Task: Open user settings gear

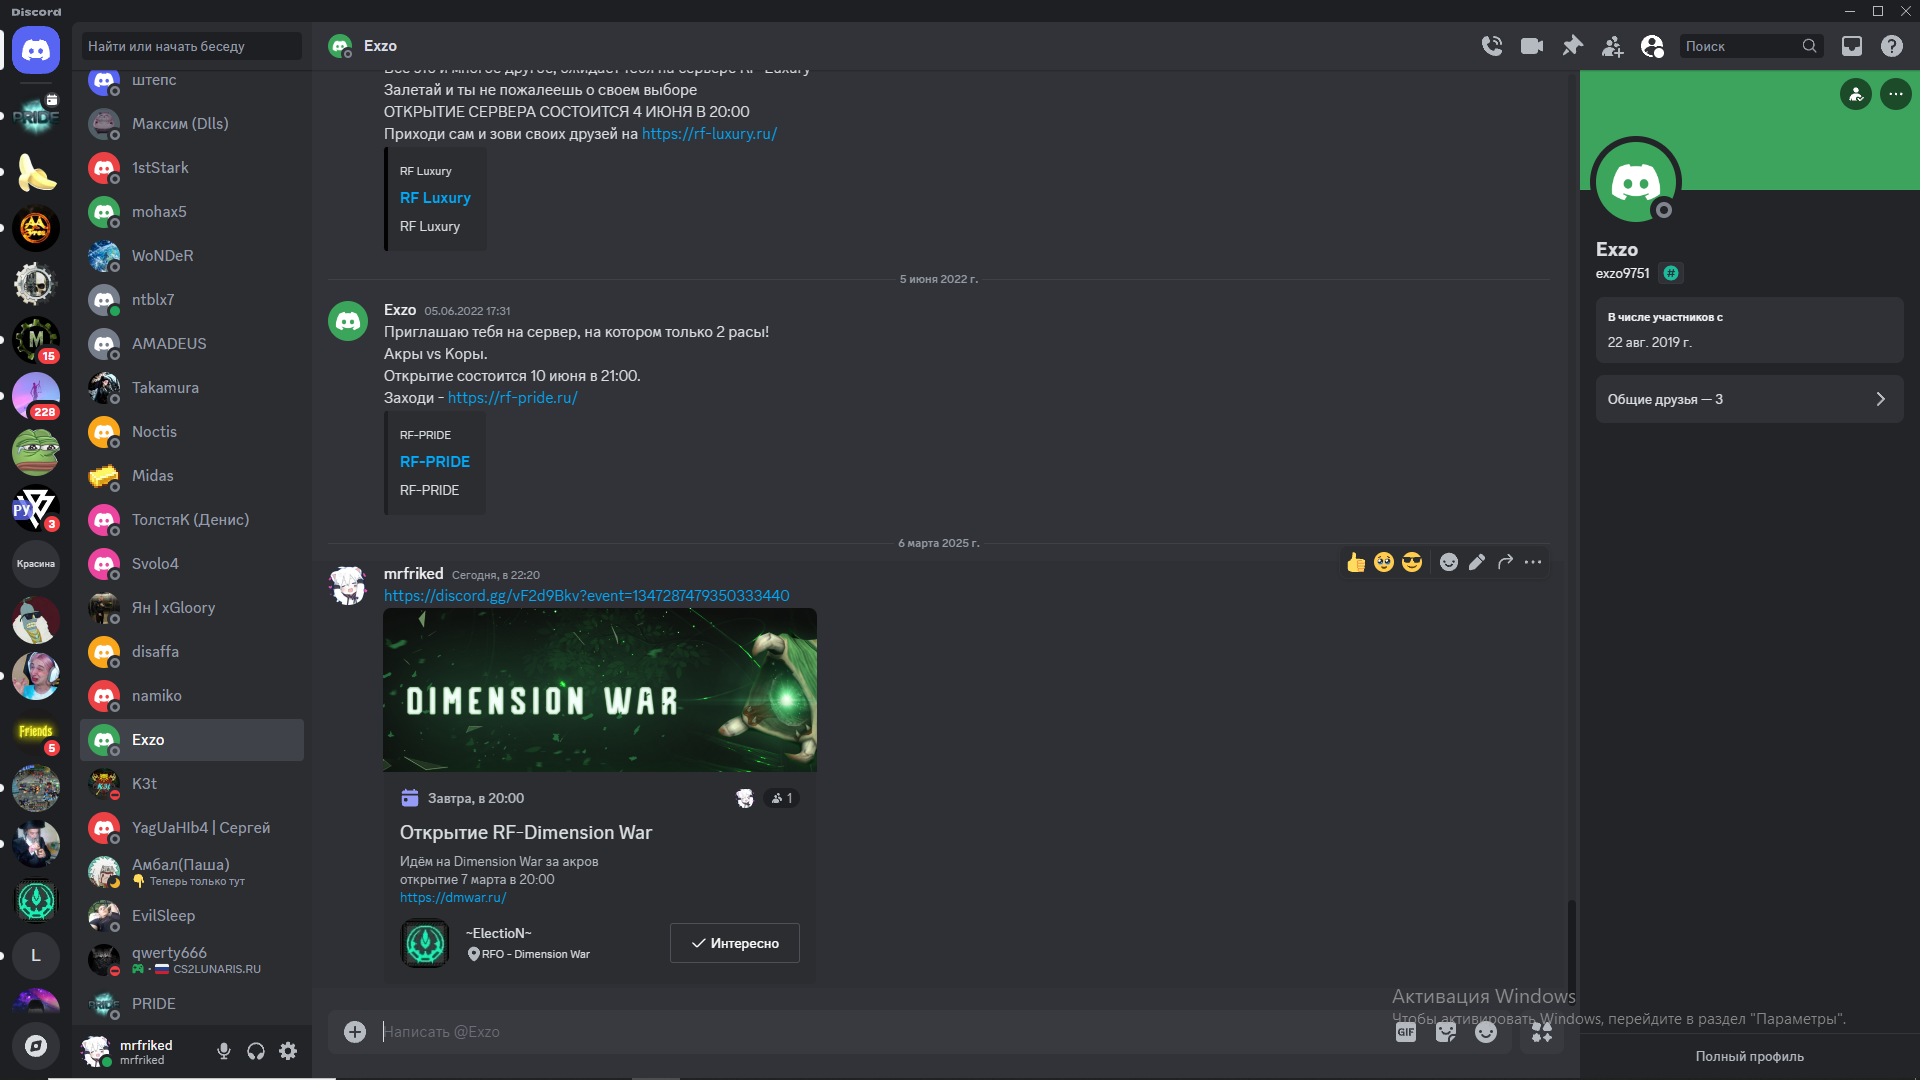Action: (288, 1051)
